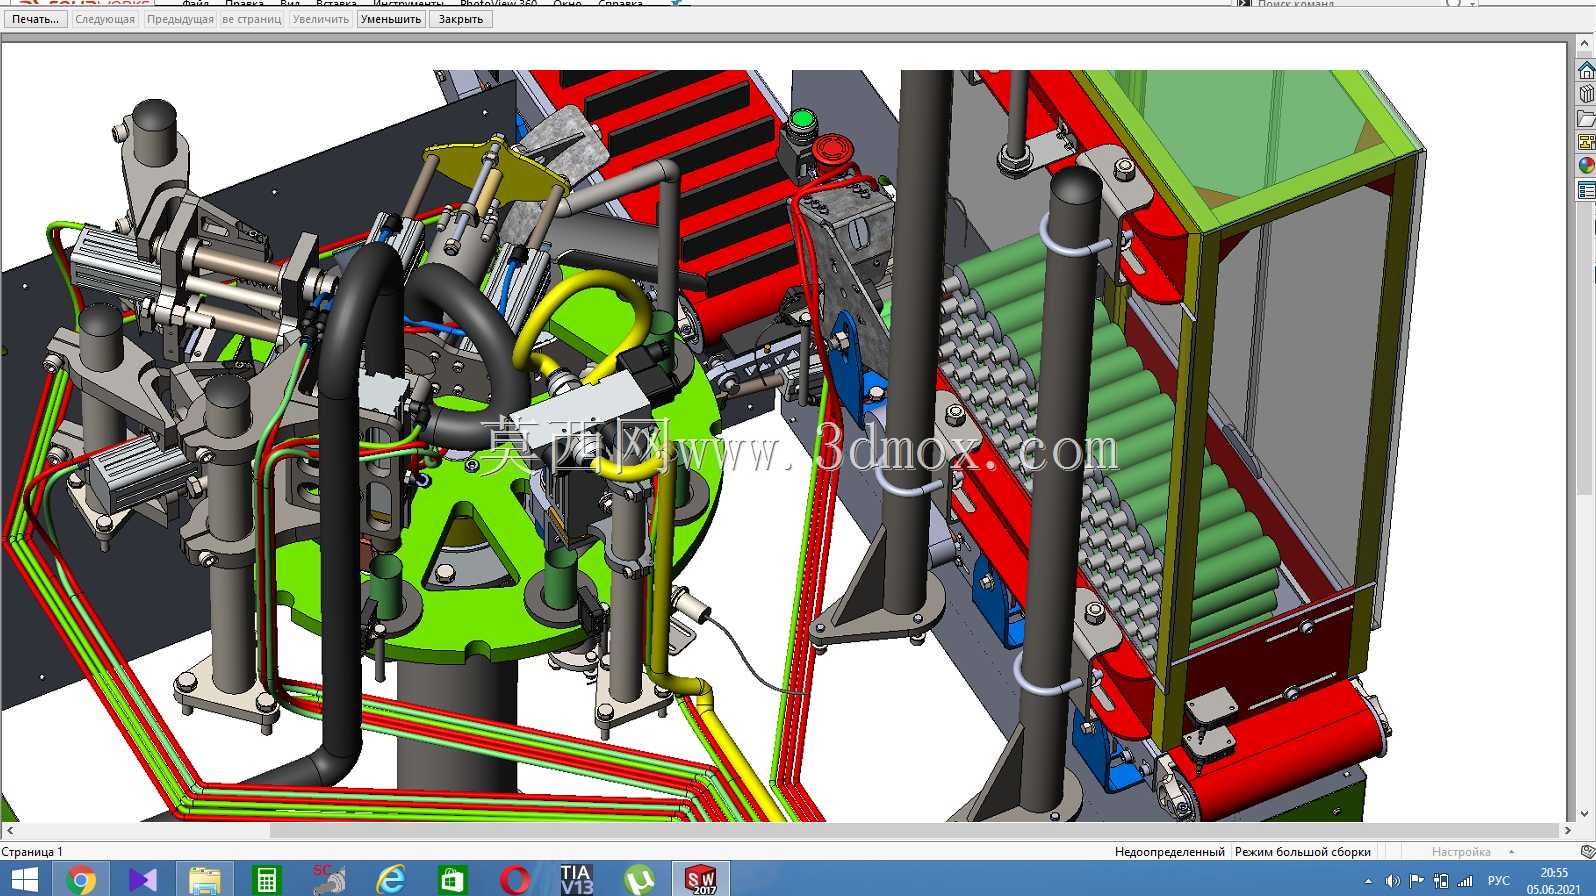Image resolution: width=1596 pixels, height=896 pixels.
Task: Click the network signal tray icon
Action: coord(1465,881)
